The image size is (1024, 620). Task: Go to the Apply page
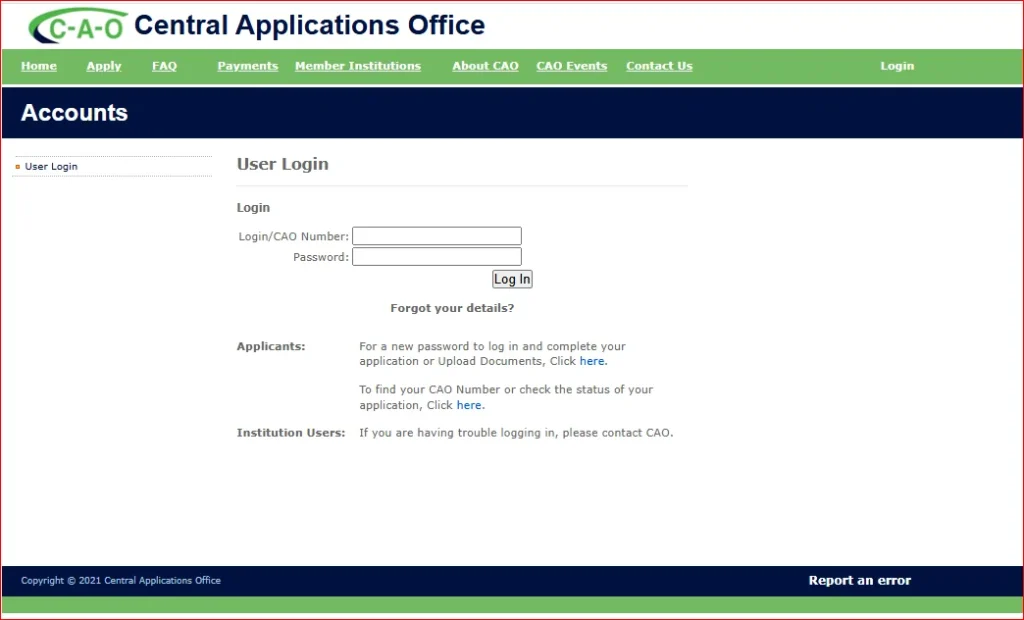click(104, 66)
